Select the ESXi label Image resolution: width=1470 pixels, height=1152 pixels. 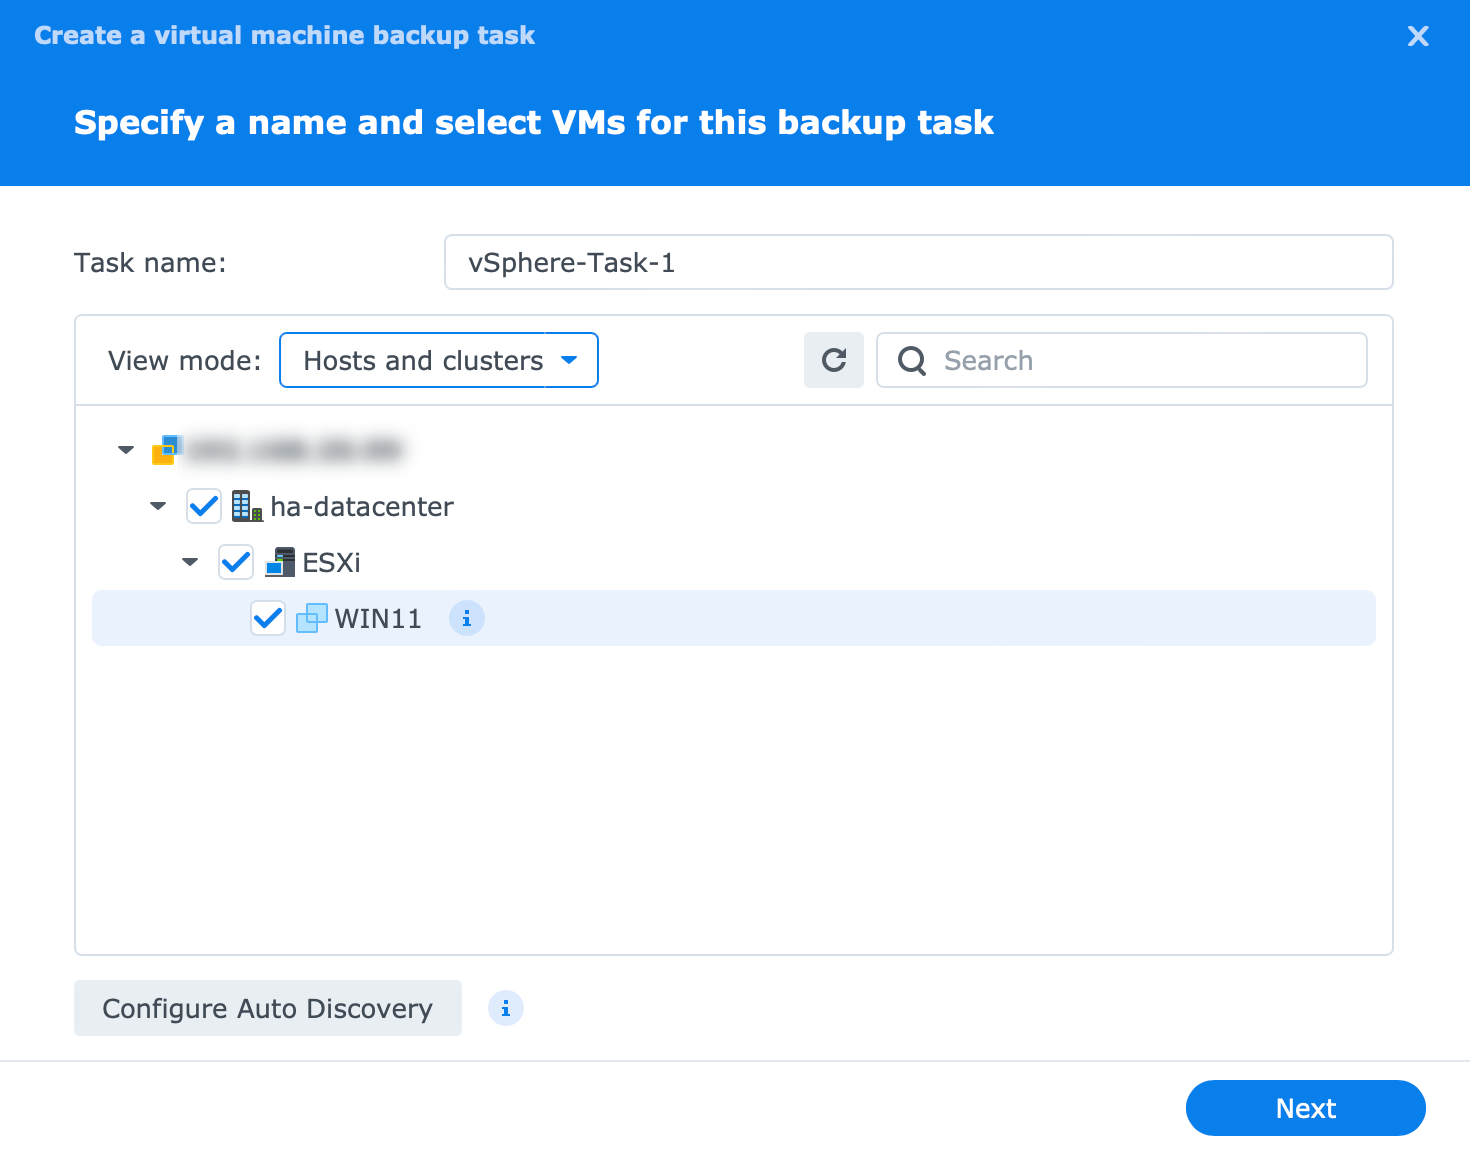(x=332, y=563)
